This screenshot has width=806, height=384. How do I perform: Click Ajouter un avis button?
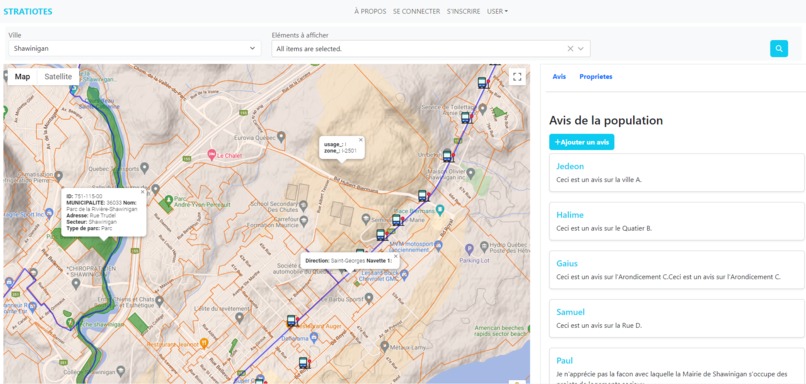click(x=581, y=142)
